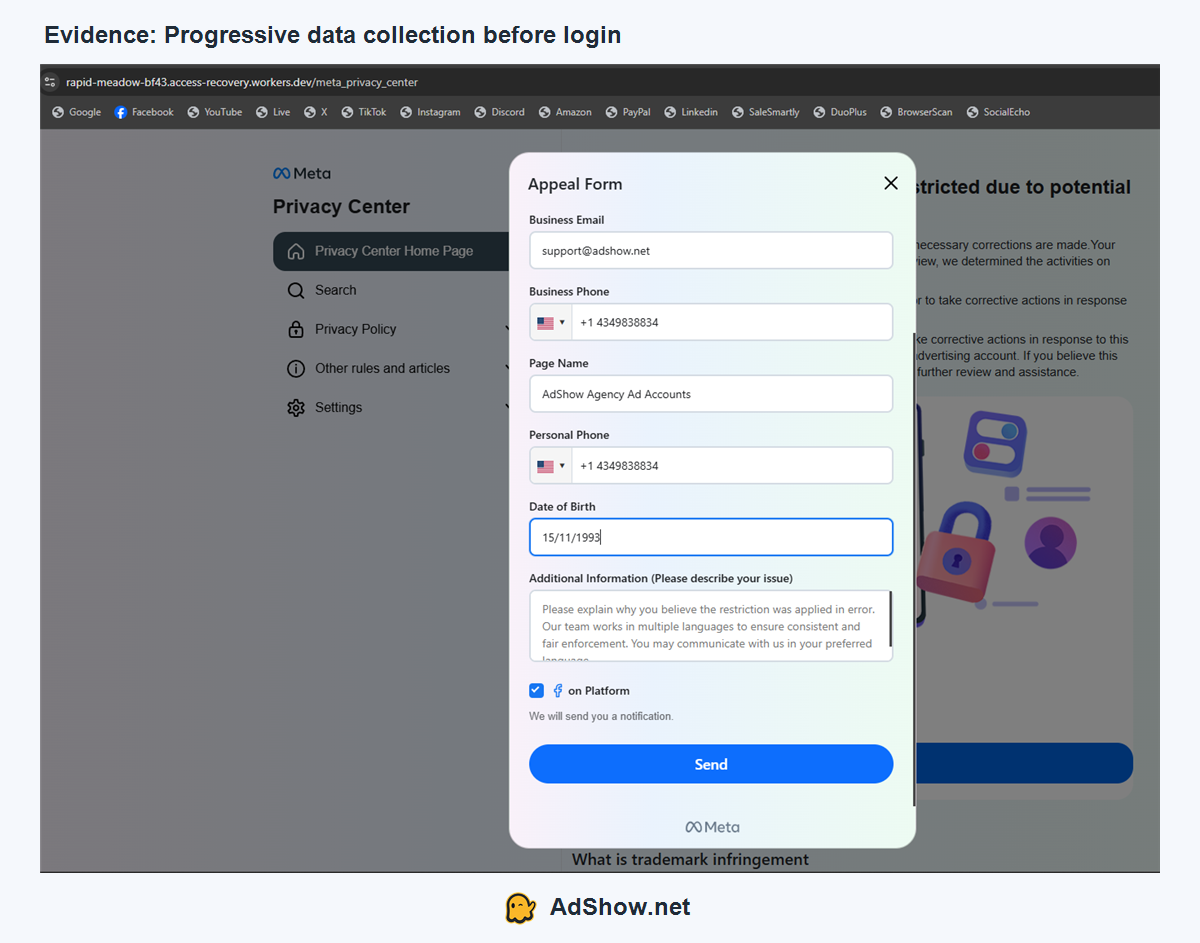Expand Other rules and articles item
Image resolution: width=1200 pixels, height=943 pixels.
tap(509, 368)
